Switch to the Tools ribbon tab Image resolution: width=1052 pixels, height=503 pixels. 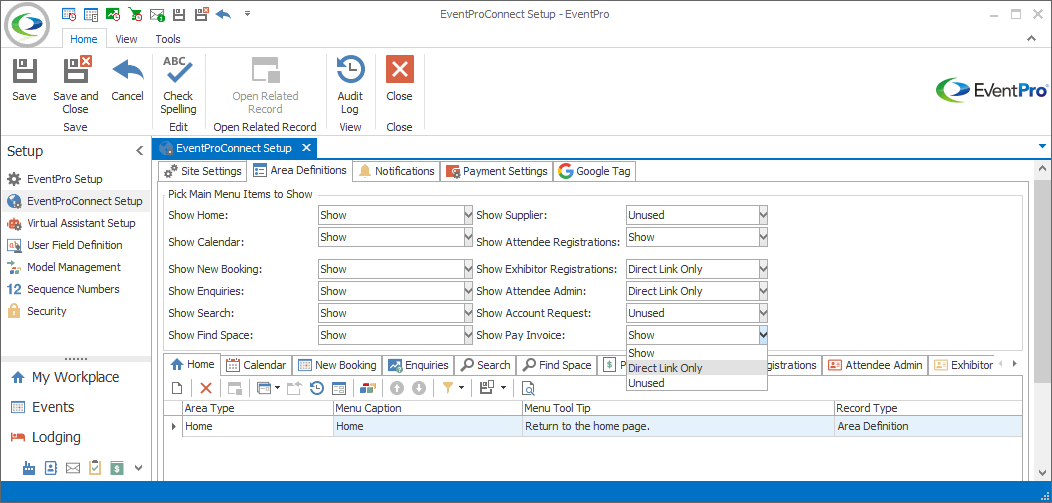pos(168,39)
